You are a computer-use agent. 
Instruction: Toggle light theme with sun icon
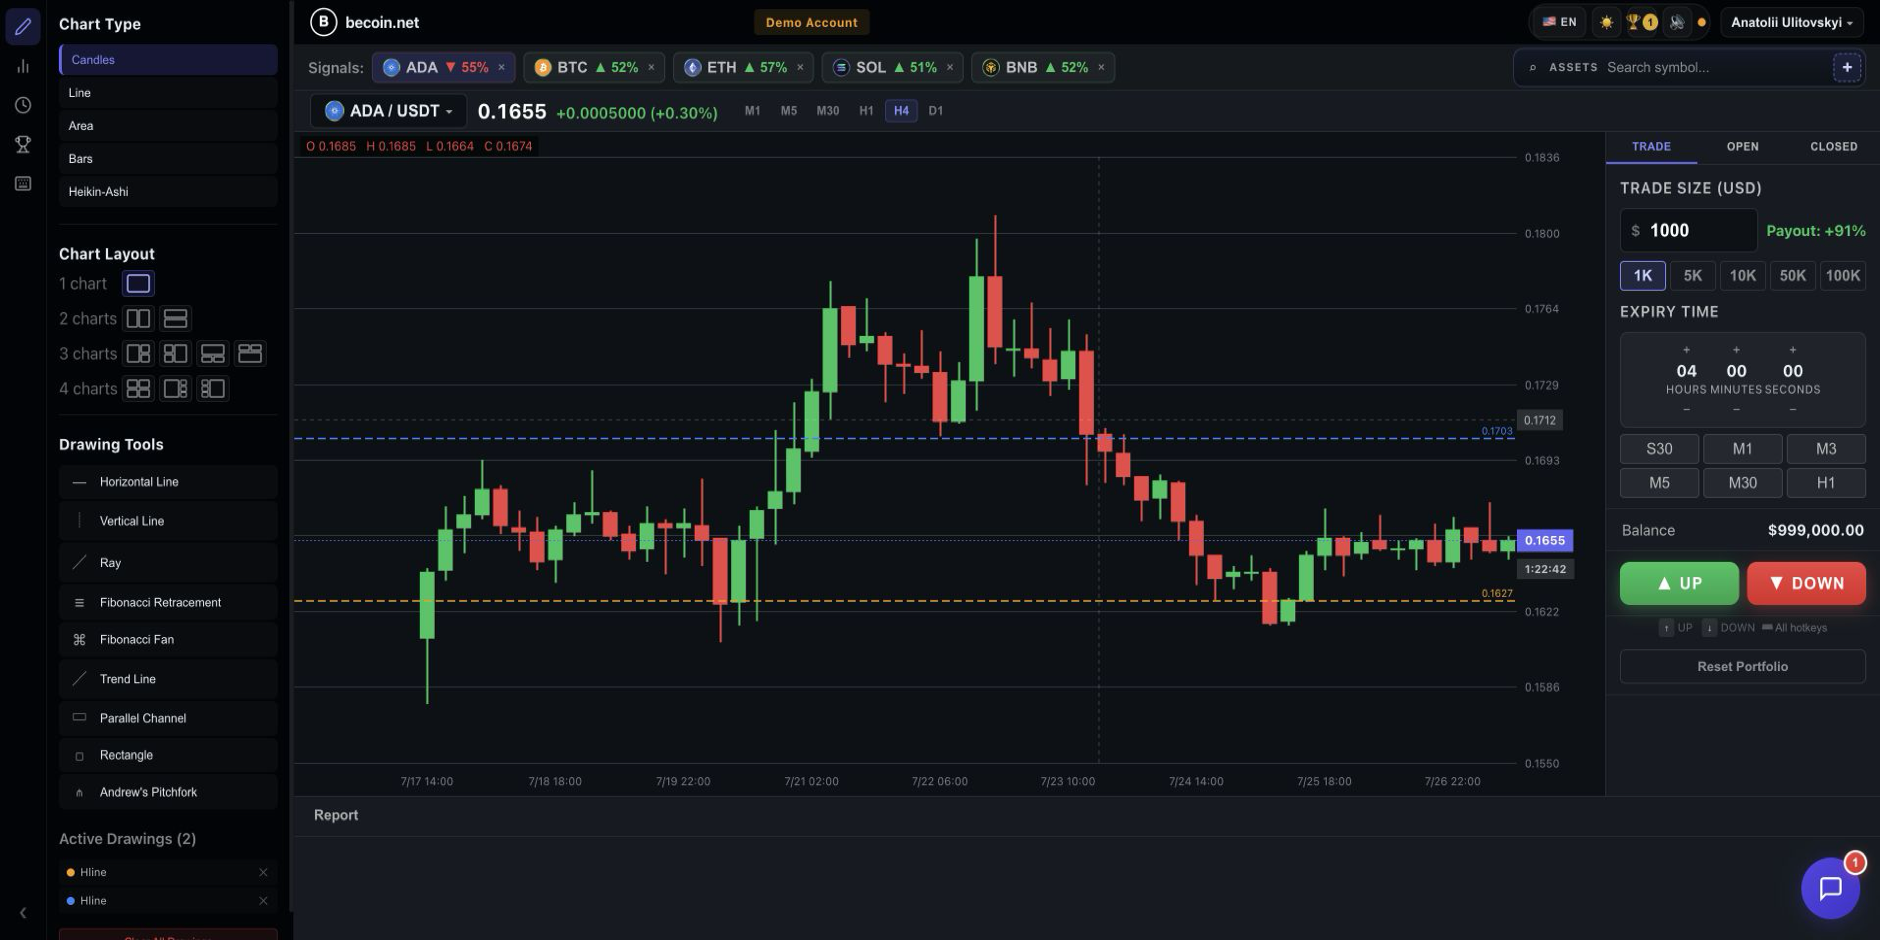point(1606,22)
